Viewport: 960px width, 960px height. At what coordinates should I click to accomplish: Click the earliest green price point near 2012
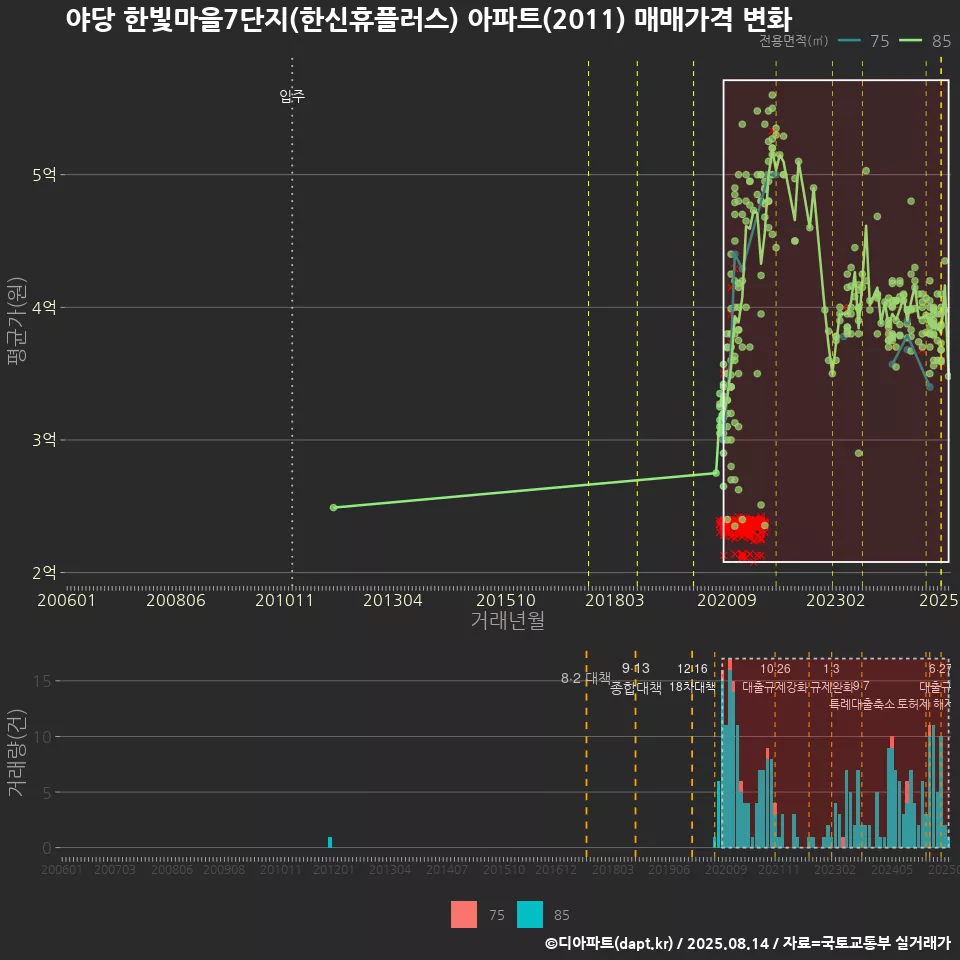coord(334,508)
